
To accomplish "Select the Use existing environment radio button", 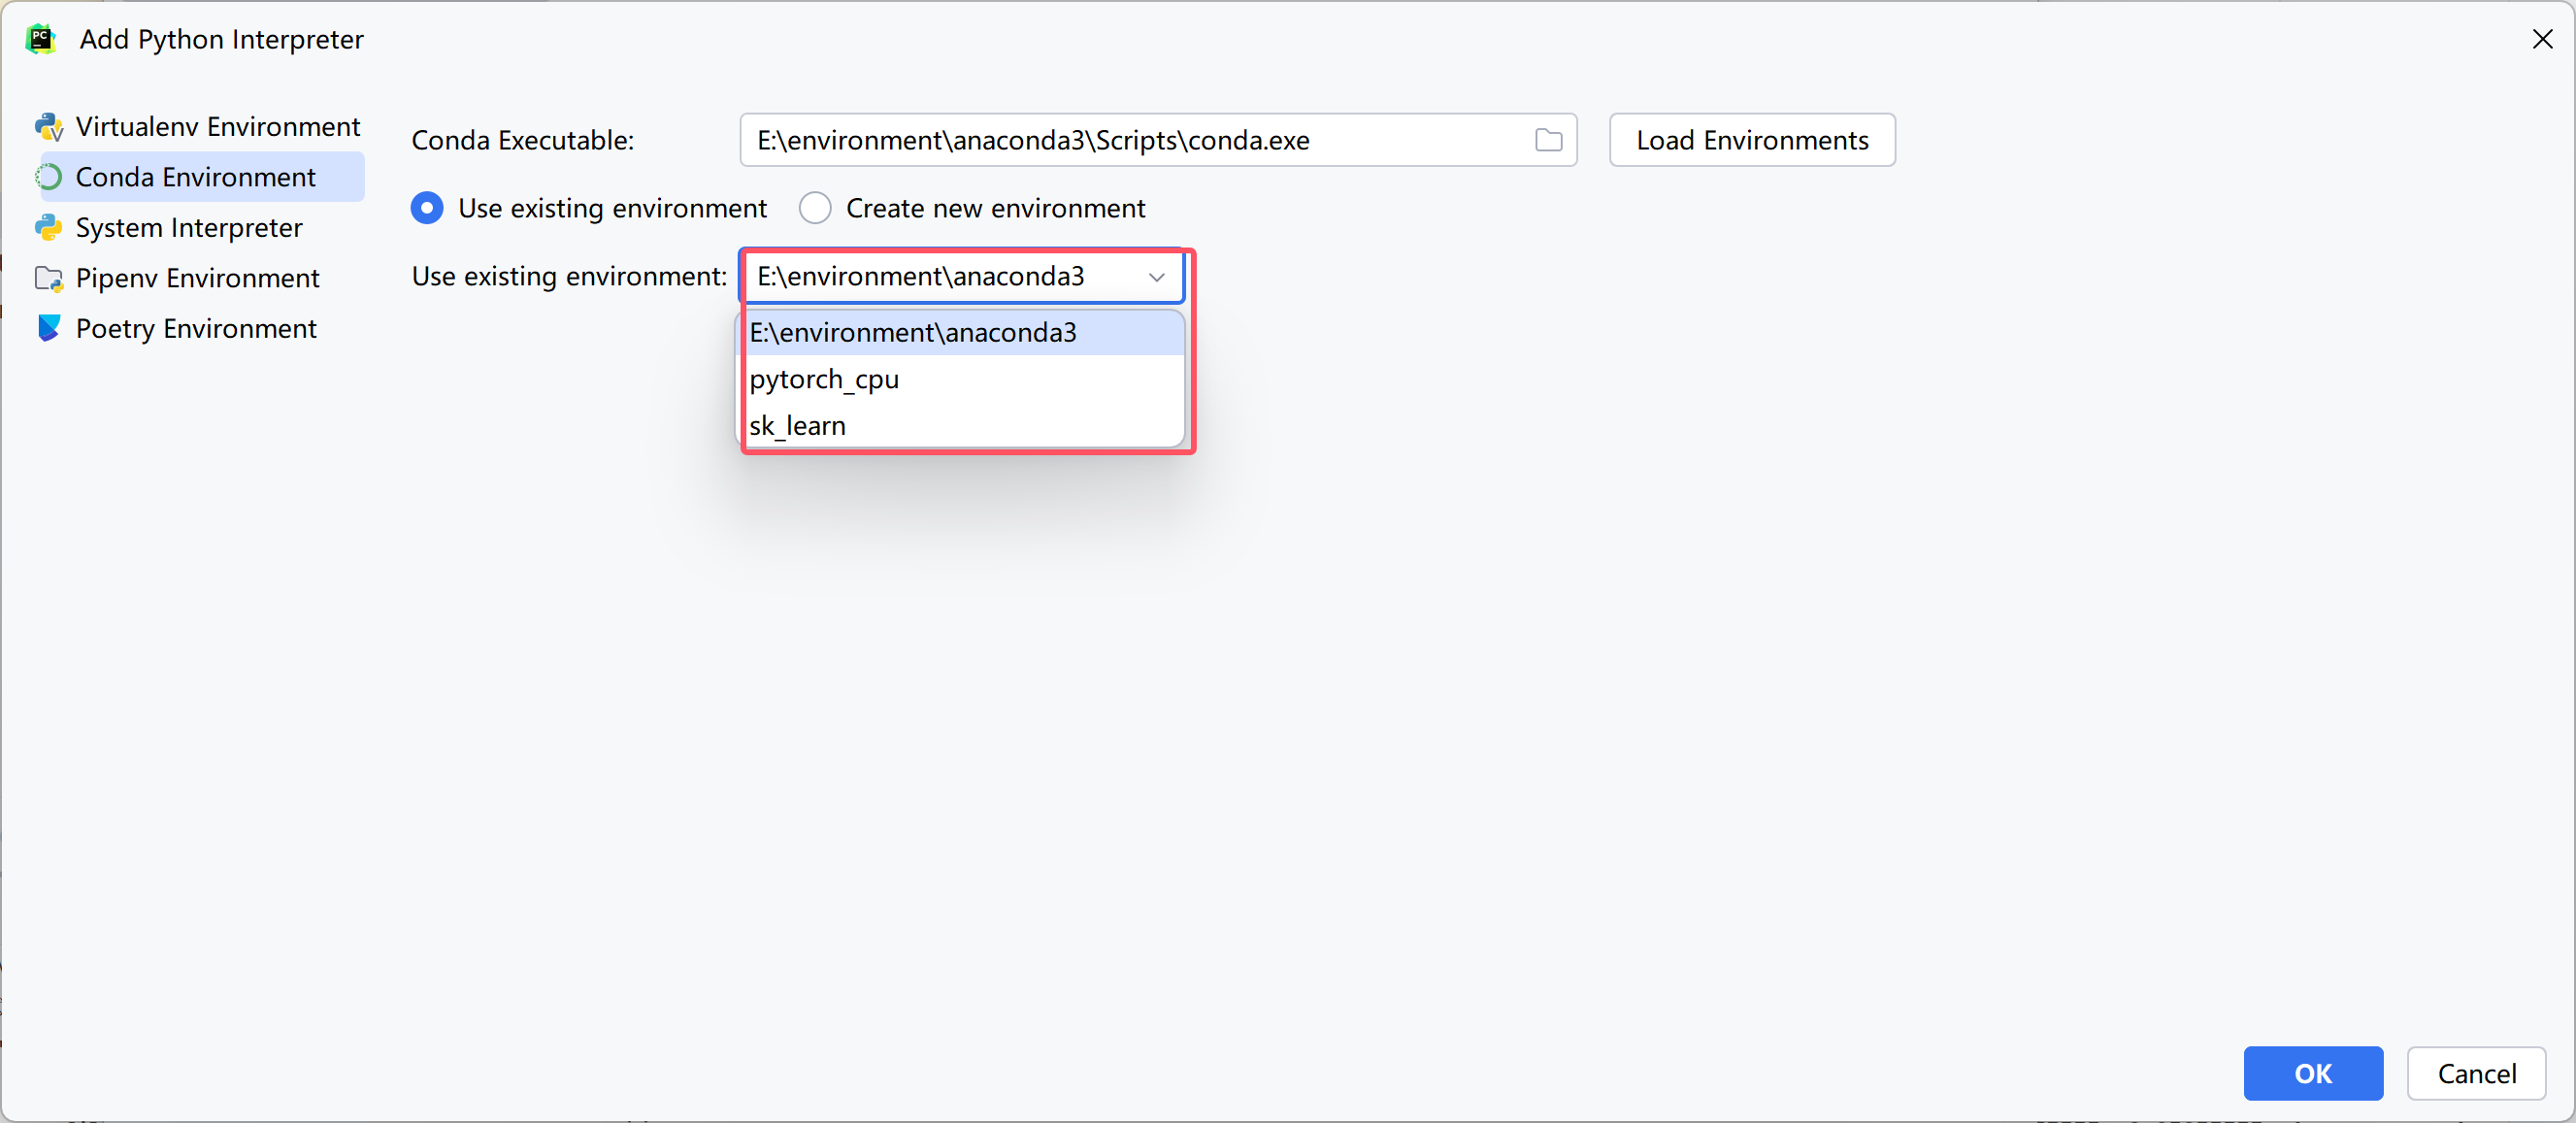I will 427,208.
